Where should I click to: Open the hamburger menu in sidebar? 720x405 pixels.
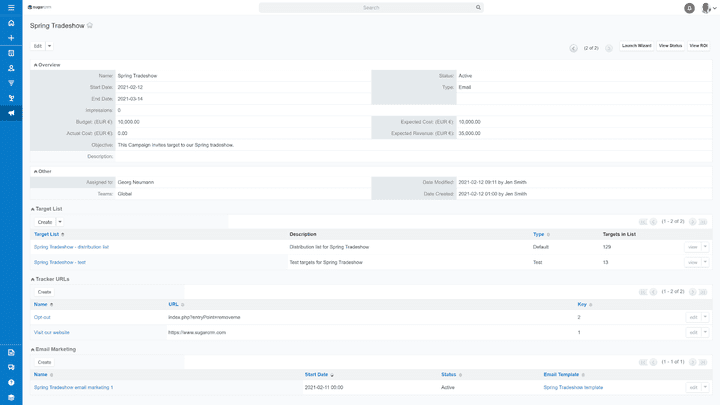click(x=11, y=8)
